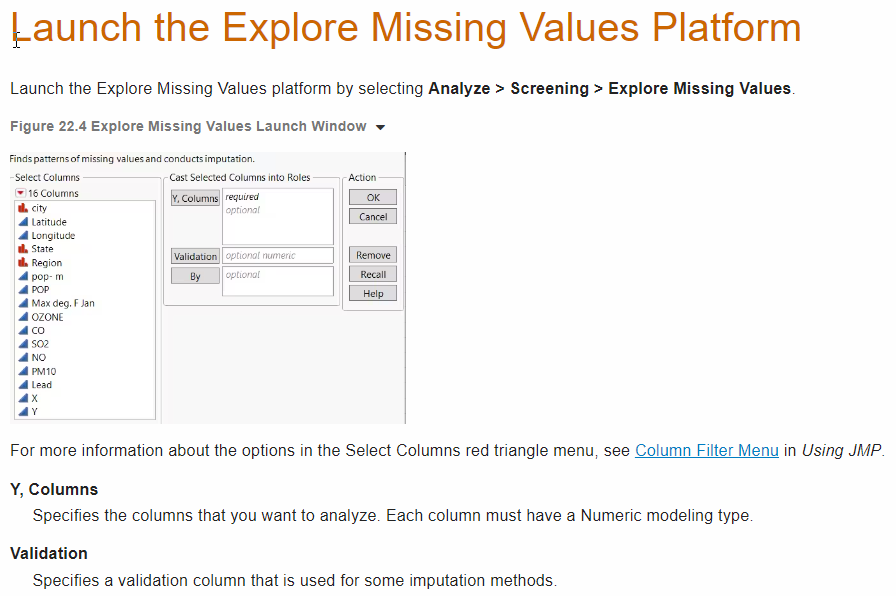Click the continuous icon beside SO2
Viewport: 896px width, 596px height.
click(23, 343)
